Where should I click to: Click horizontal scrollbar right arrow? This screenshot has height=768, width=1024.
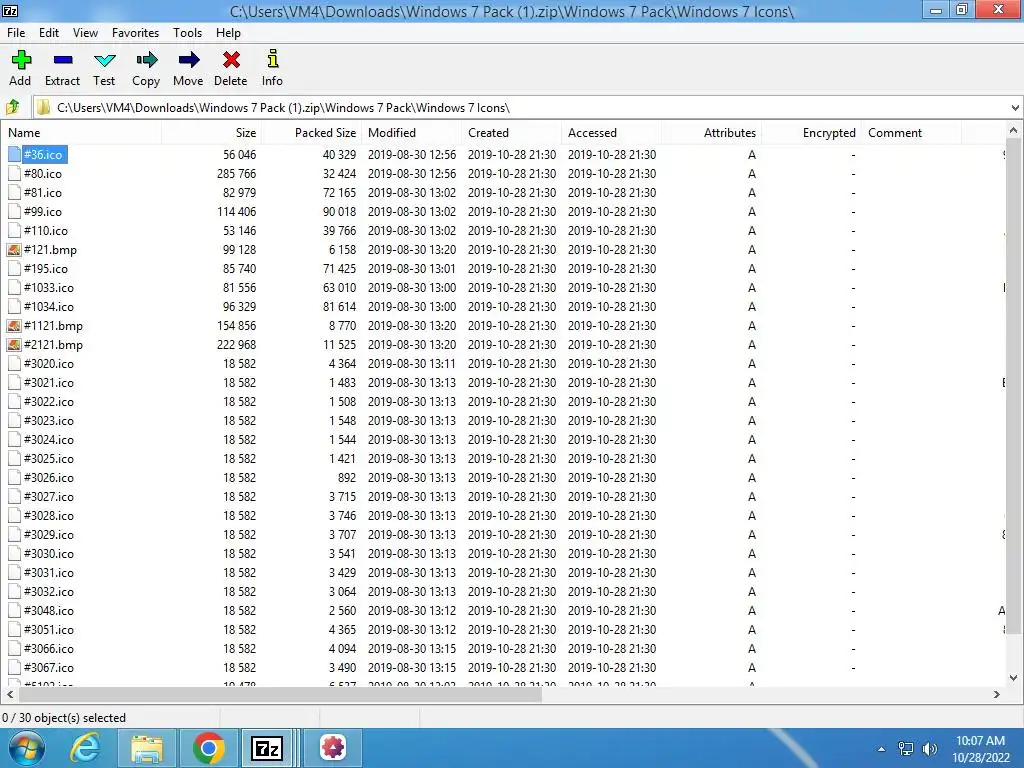[997, 694]
